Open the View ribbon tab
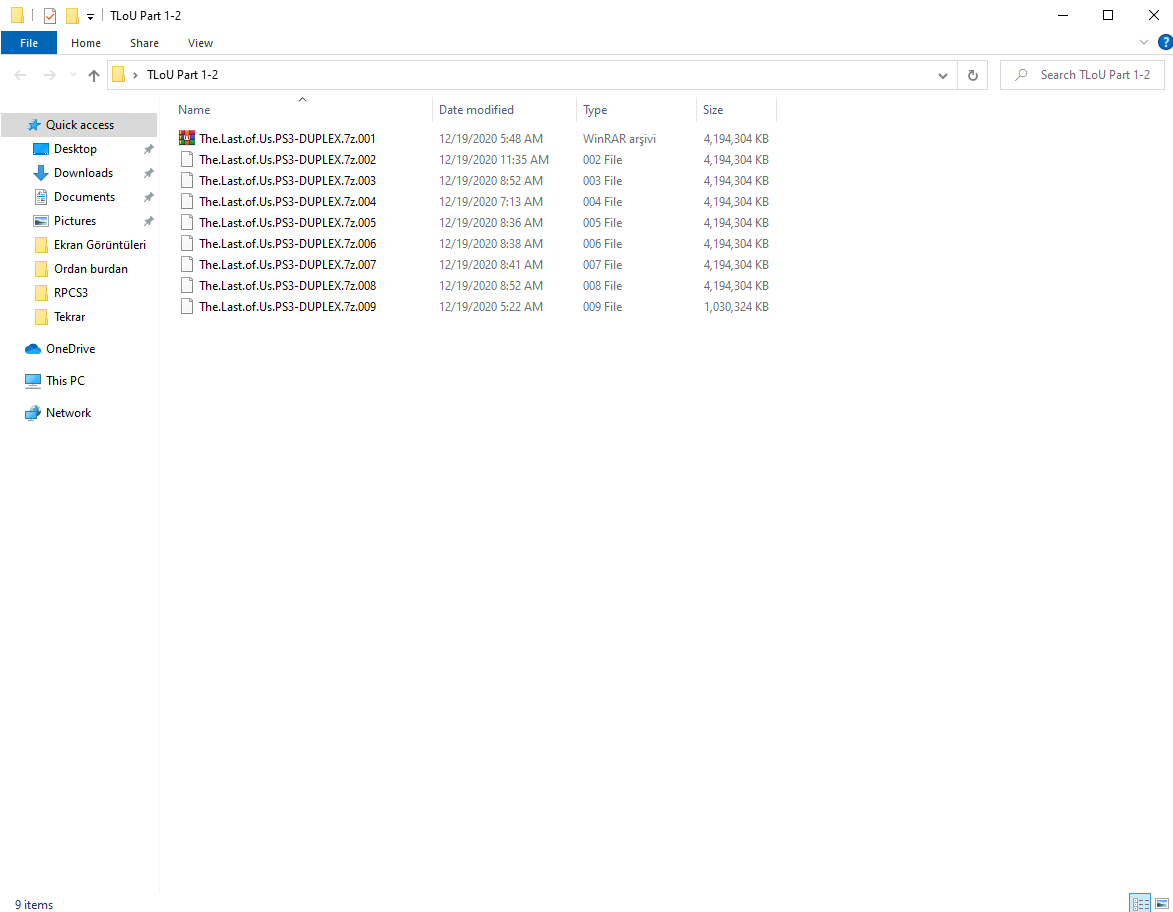Viewport: 1173px width, 912px height. (200, 43)
